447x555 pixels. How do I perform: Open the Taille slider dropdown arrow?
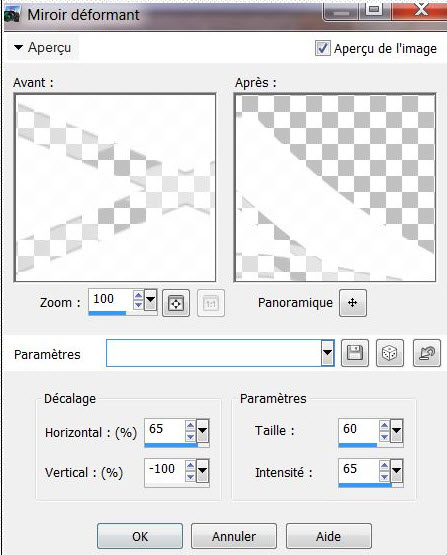396,431
